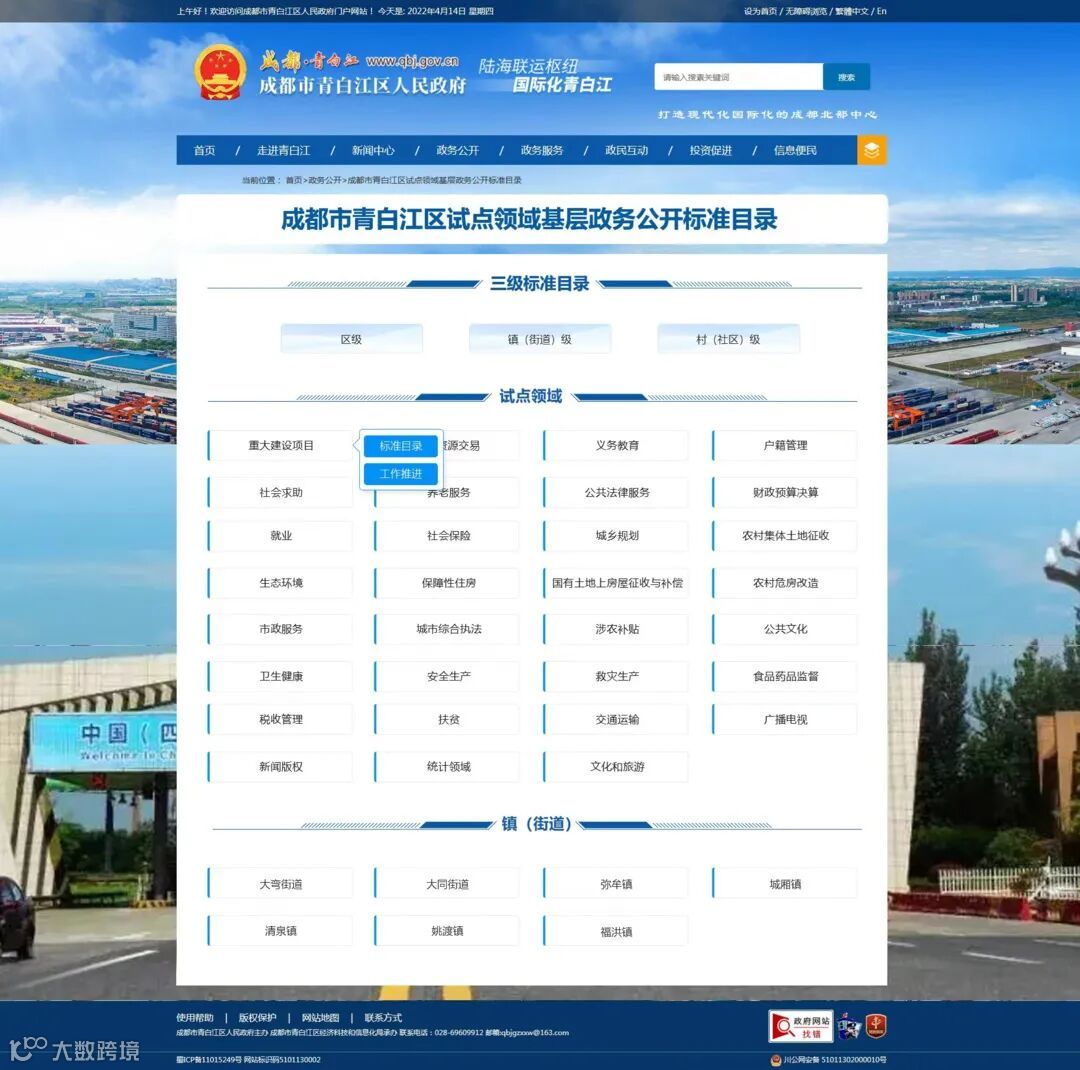Click the cyber police badge icon
Screen dimensions: 1080x1070
[849, 1027]
